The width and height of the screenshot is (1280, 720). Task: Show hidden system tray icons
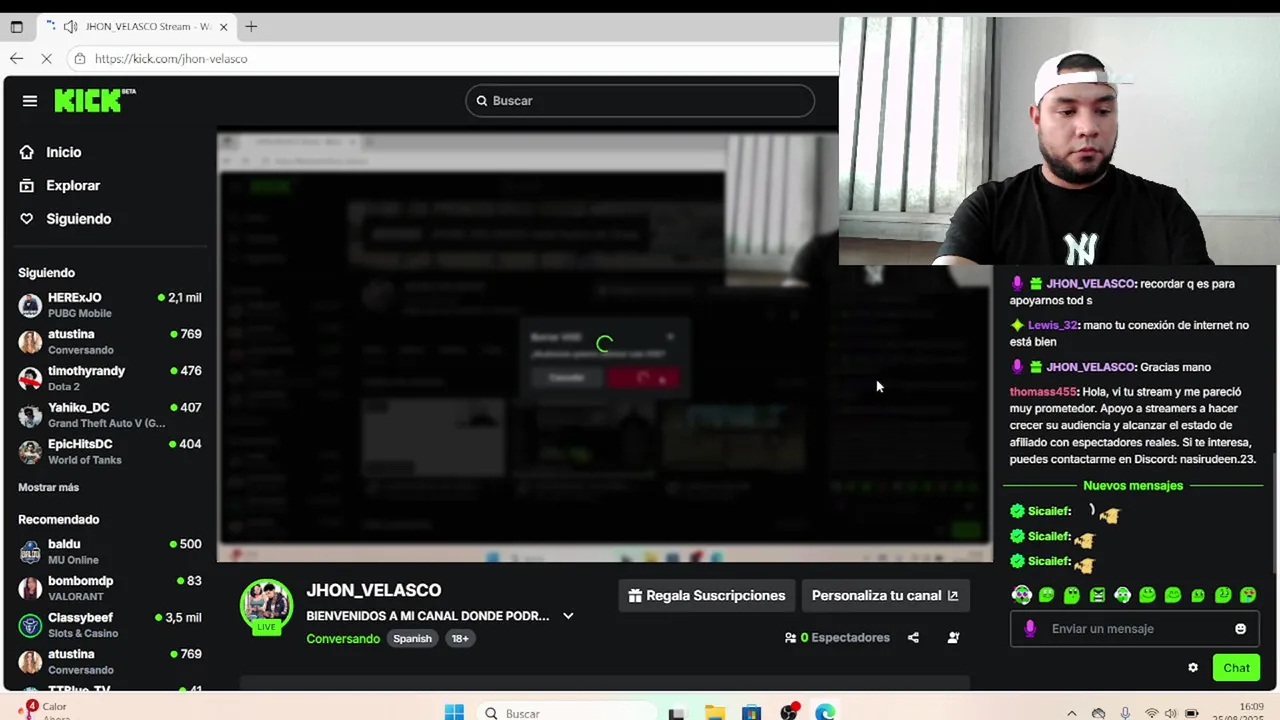click(x=1072, y=713)
